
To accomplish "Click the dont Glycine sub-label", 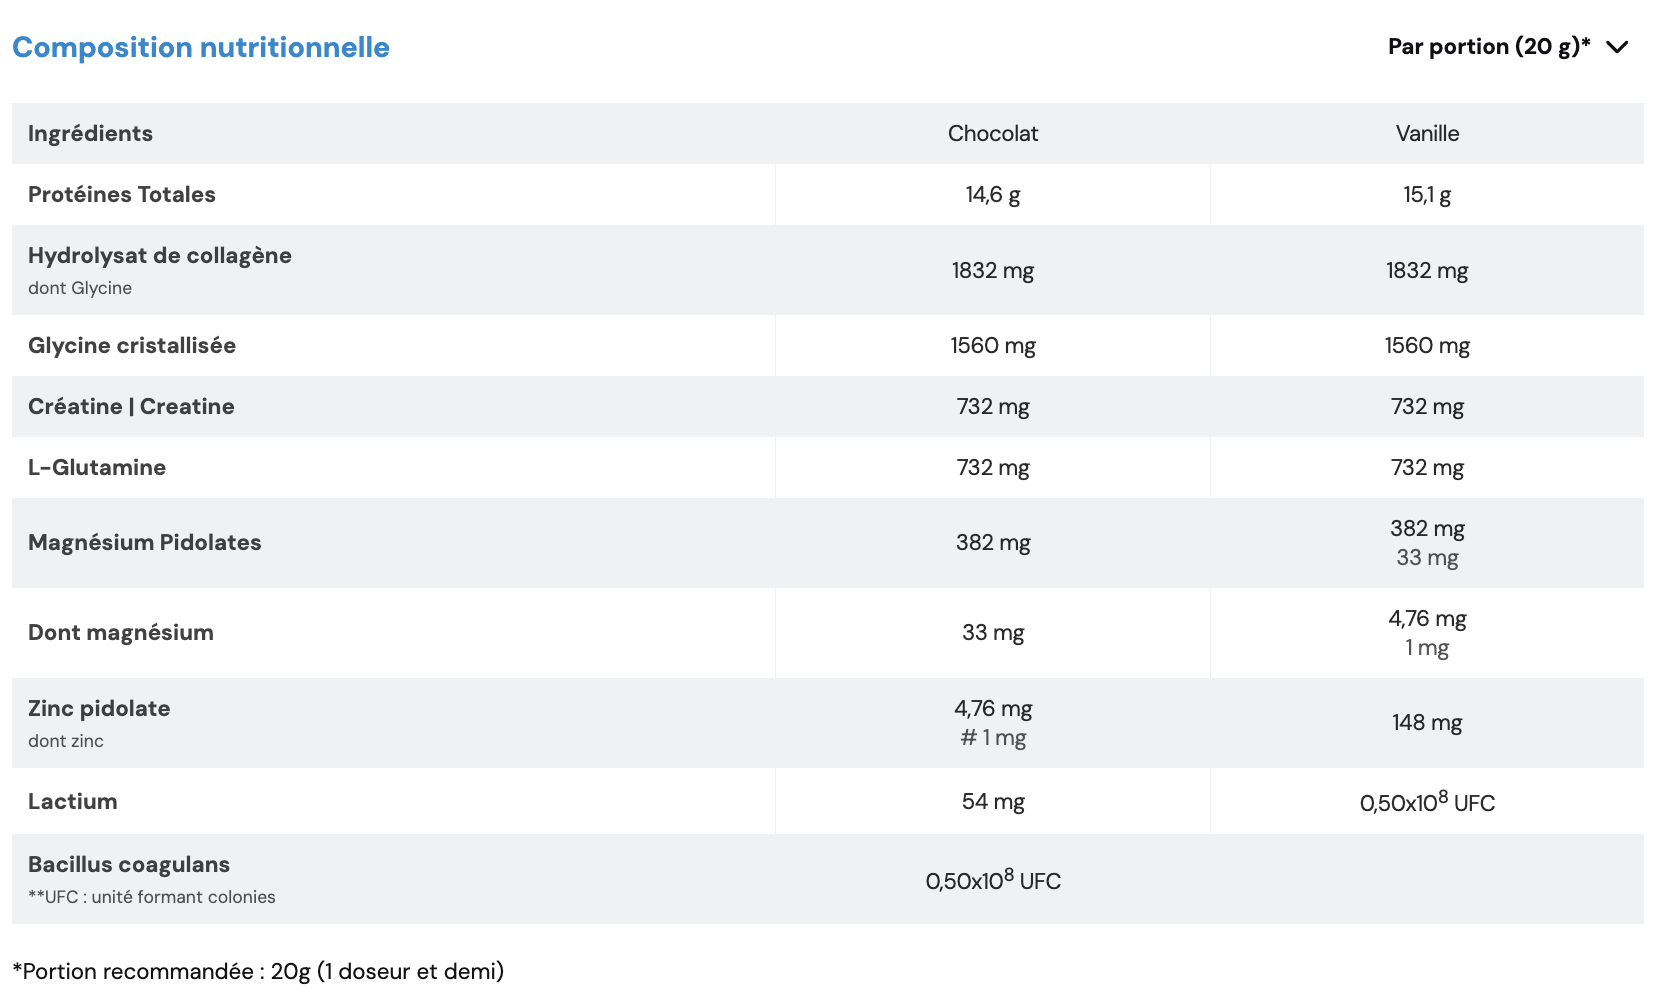I will (80, 288).
